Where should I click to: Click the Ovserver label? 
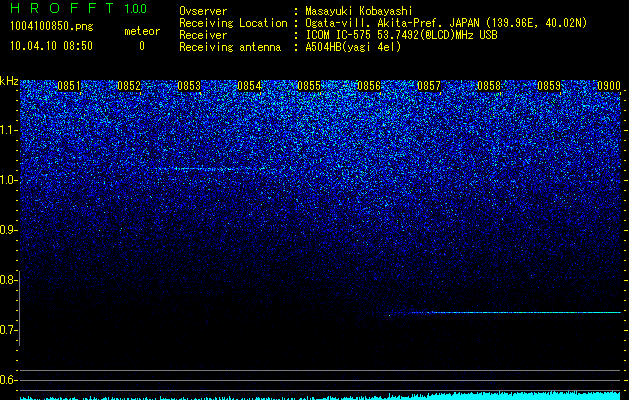click(203, 11)
